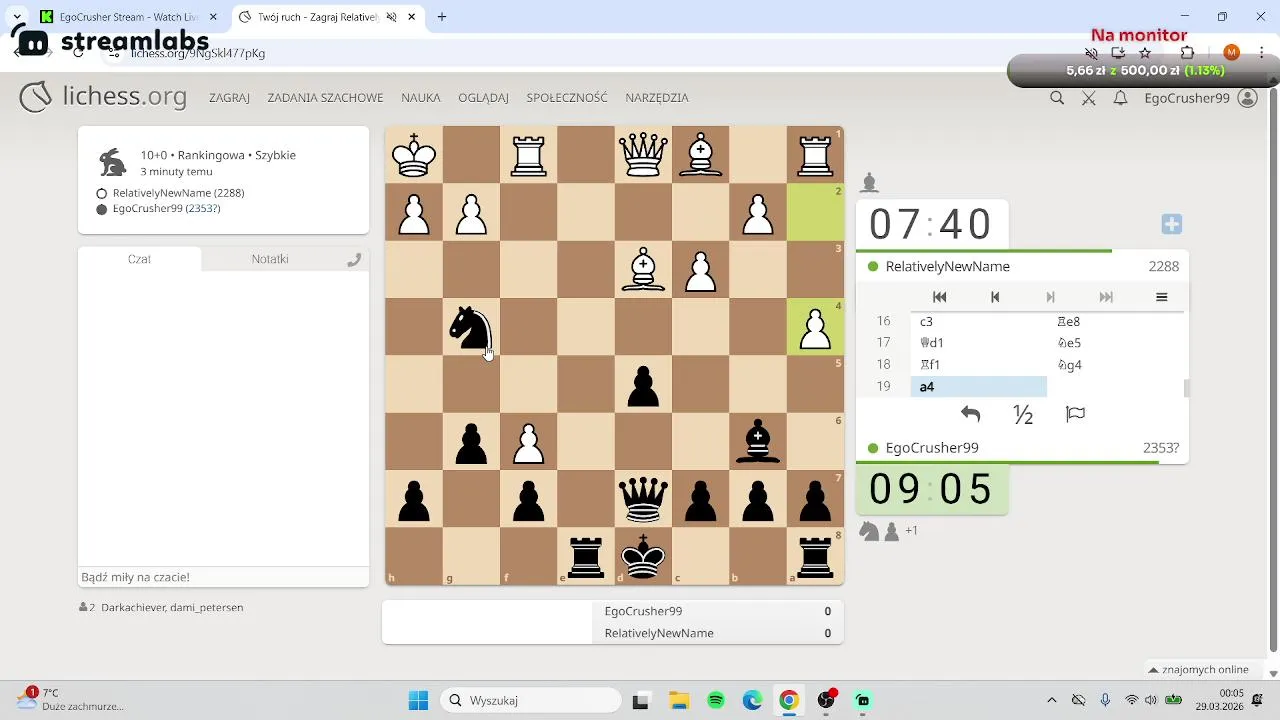
Task: Click the white queen on the top rank
Action: pyautogui.click(x=644, y=155)
